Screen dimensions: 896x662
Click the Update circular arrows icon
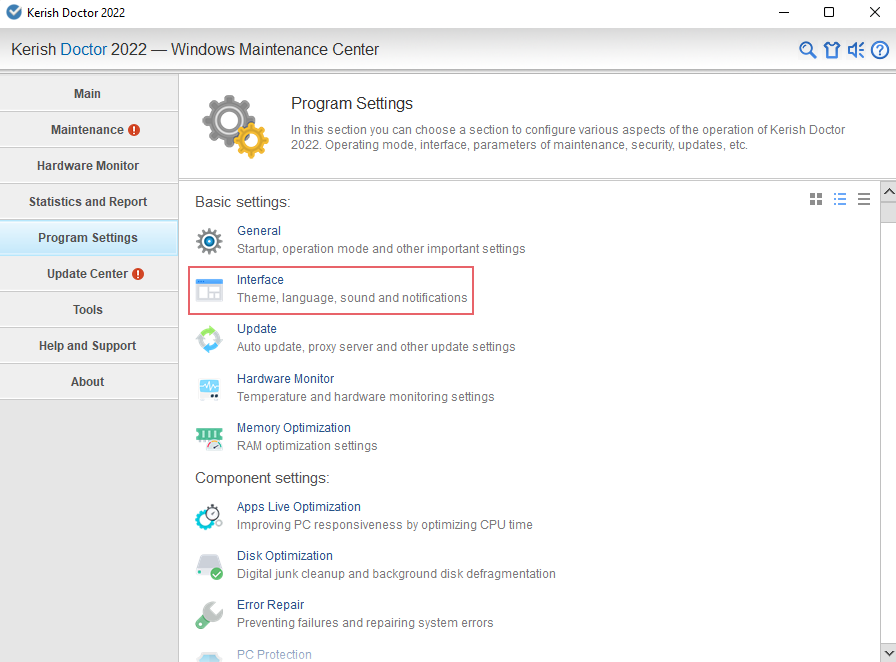209,339
